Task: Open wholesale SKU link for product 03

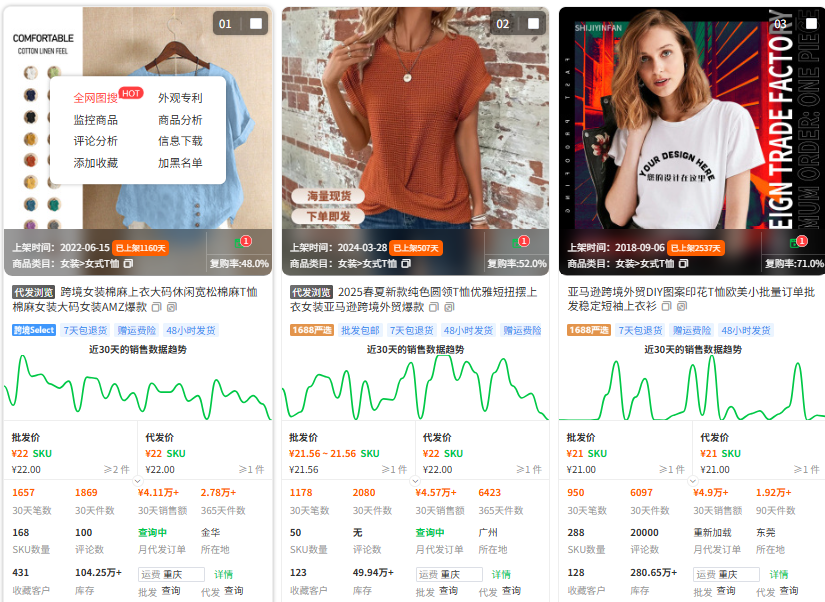Action: (597, 454)
